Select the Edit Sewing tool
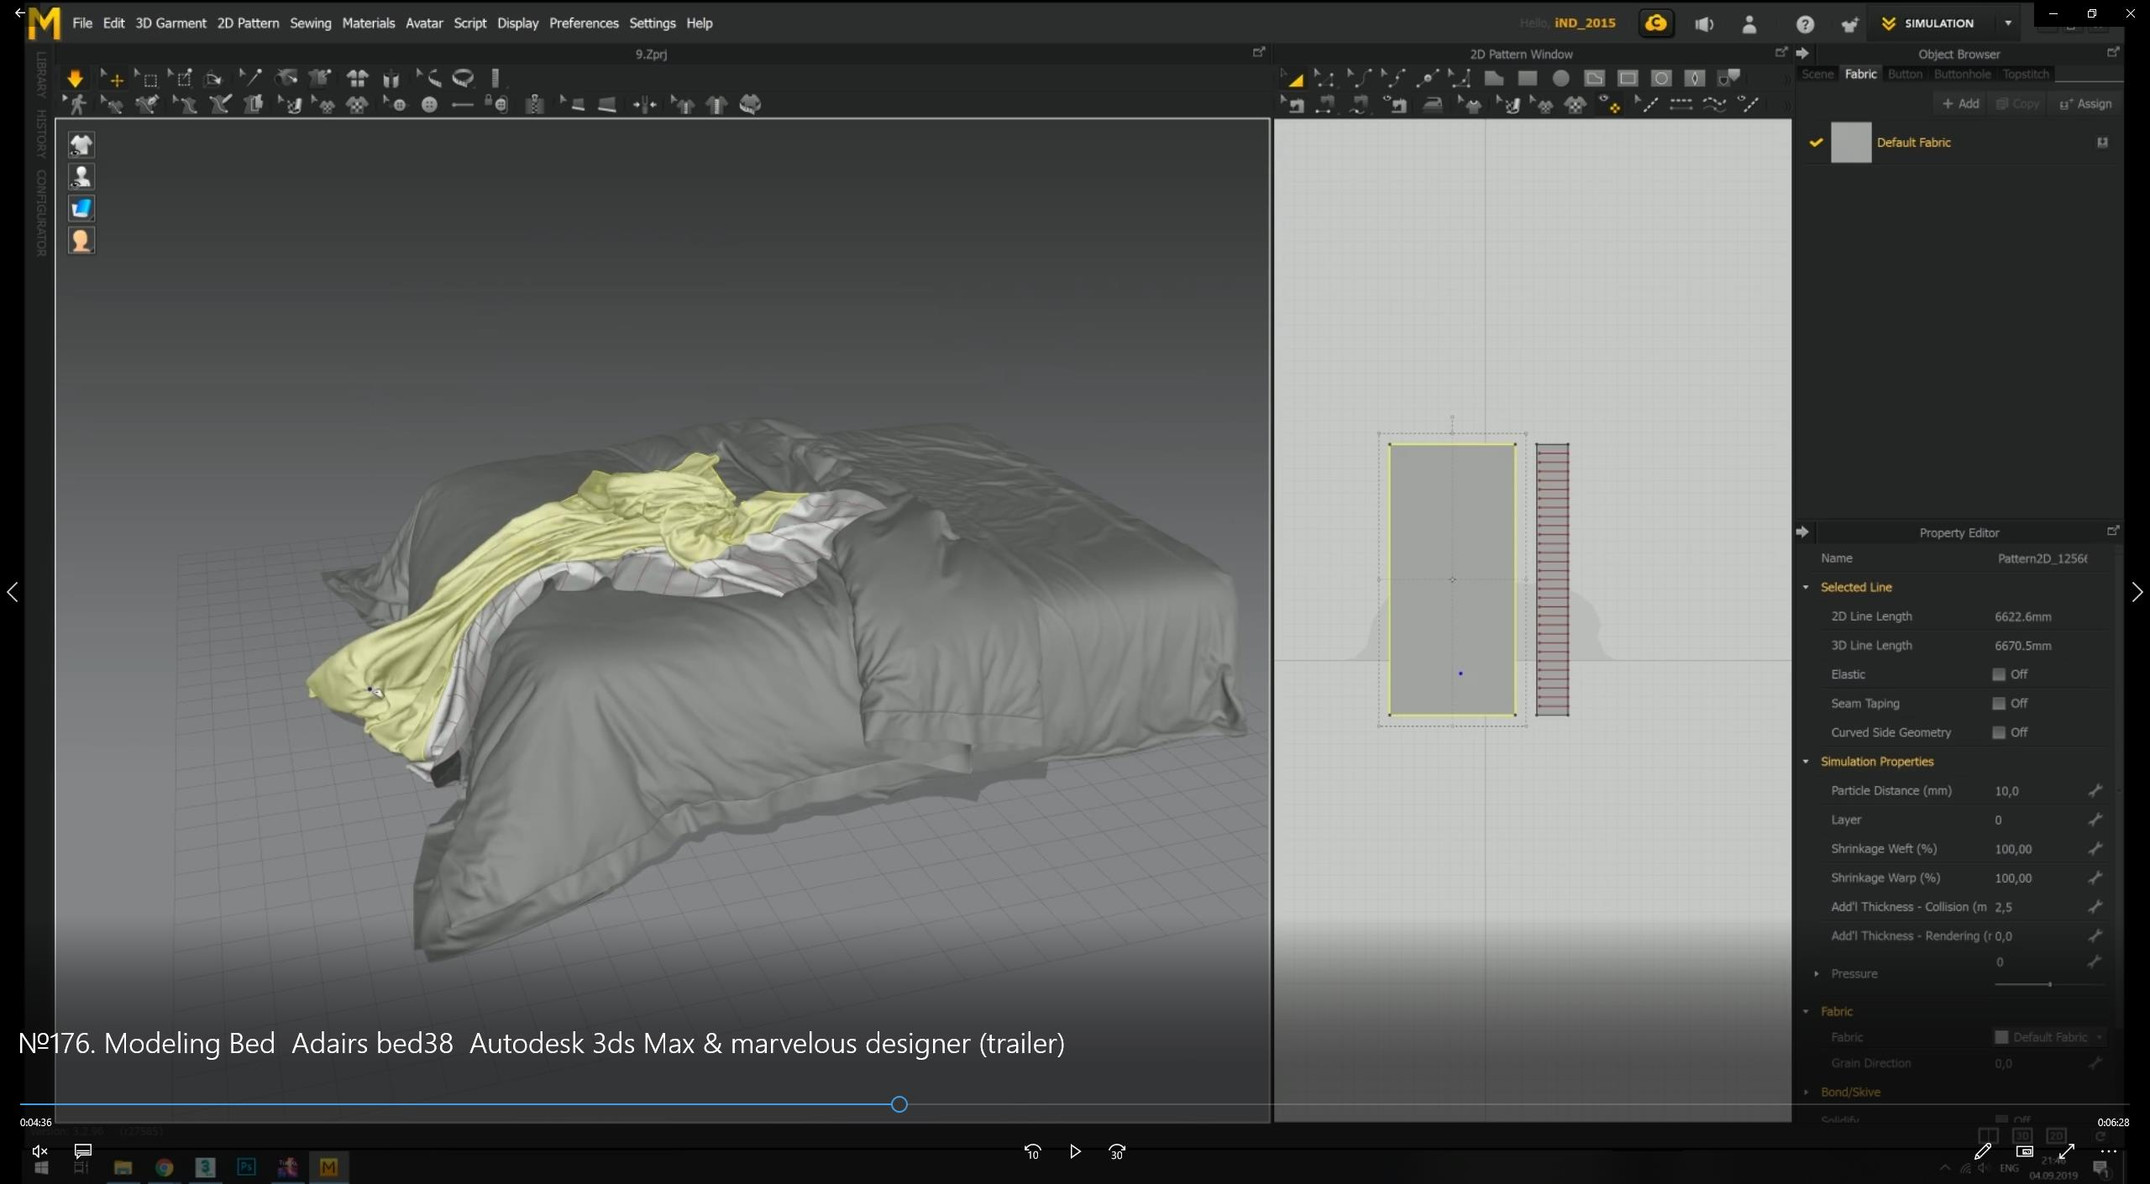2150x1184 pixels. [1293, 104]
